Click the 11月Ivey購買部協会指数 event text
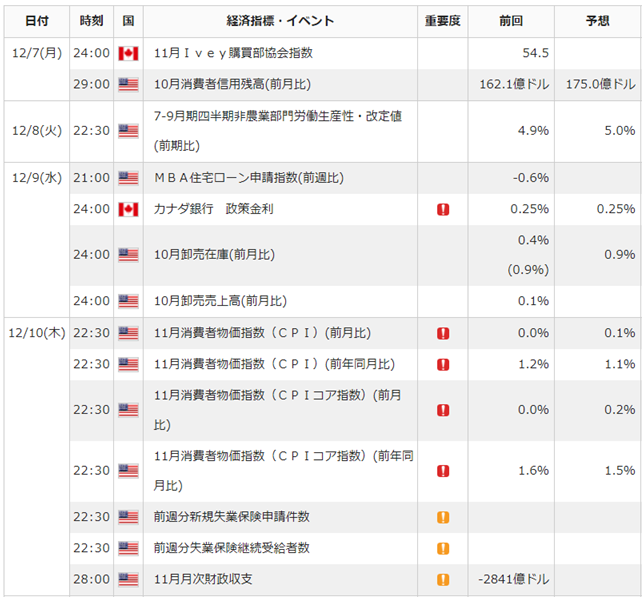 [x=233, y=53]
